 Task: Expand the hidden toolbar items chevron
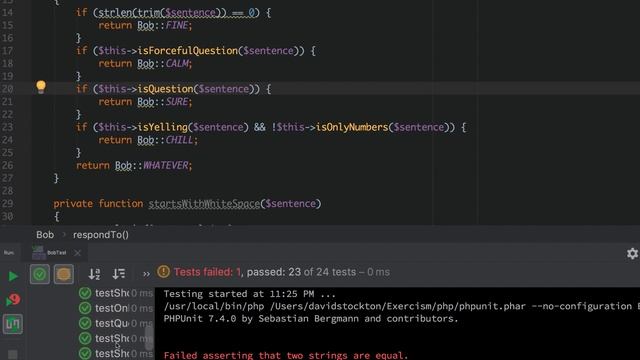pyautogui.click(x=146, y=274)
